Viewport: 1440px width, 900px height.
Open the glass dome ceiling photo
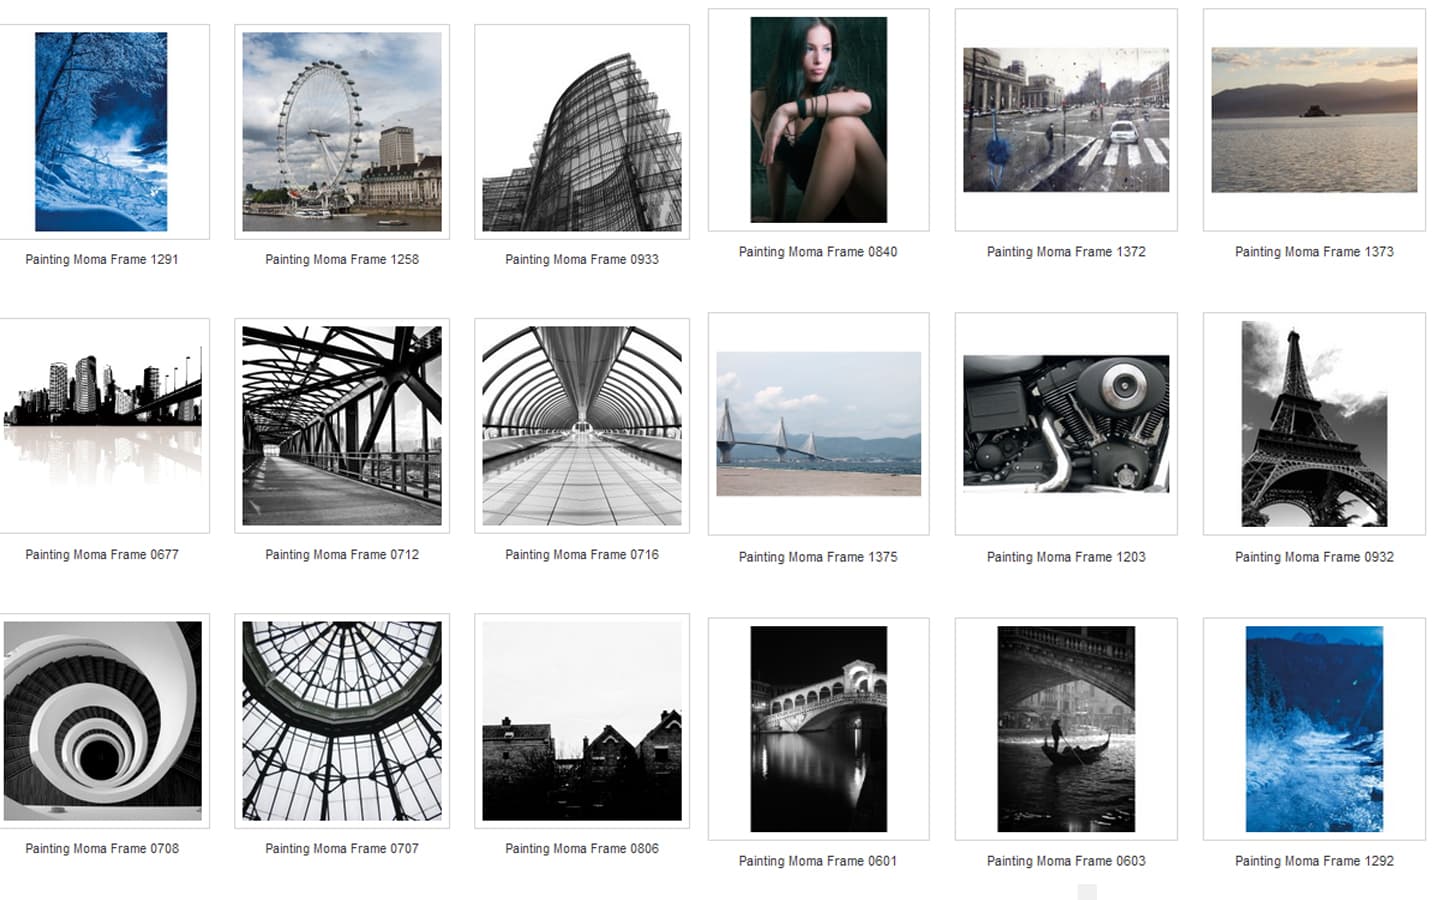341,720
